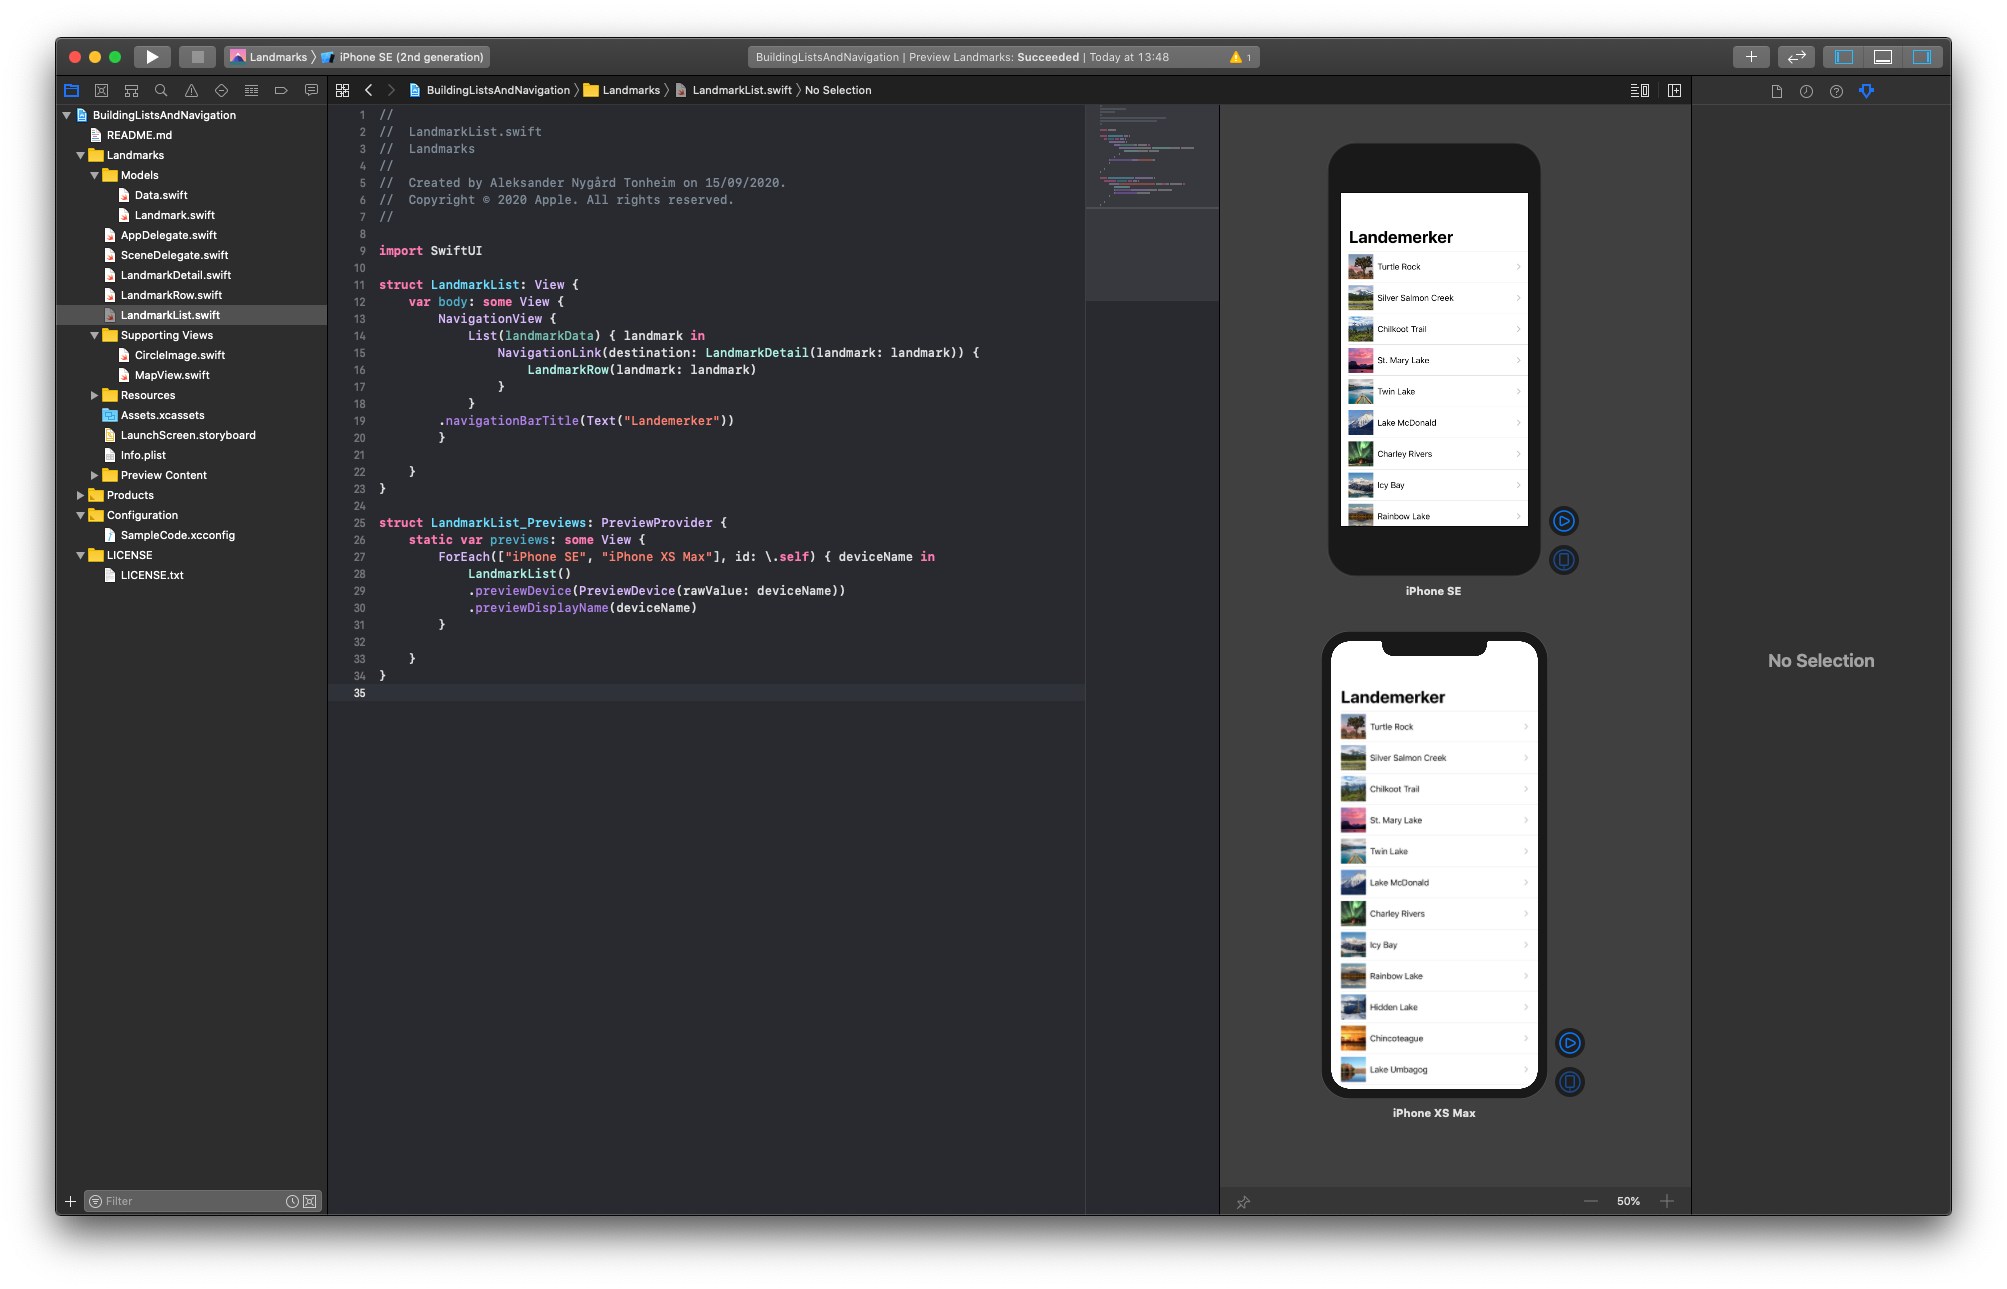2007x1289 pixels.
Task: Open the Breakpoint navigator icon
Action: [280, 90]
